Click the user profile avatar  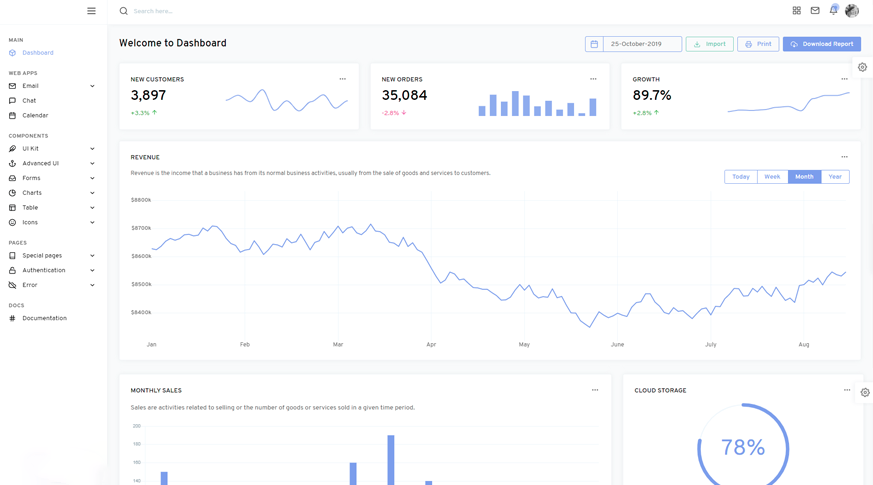click(x=852, y=11)
